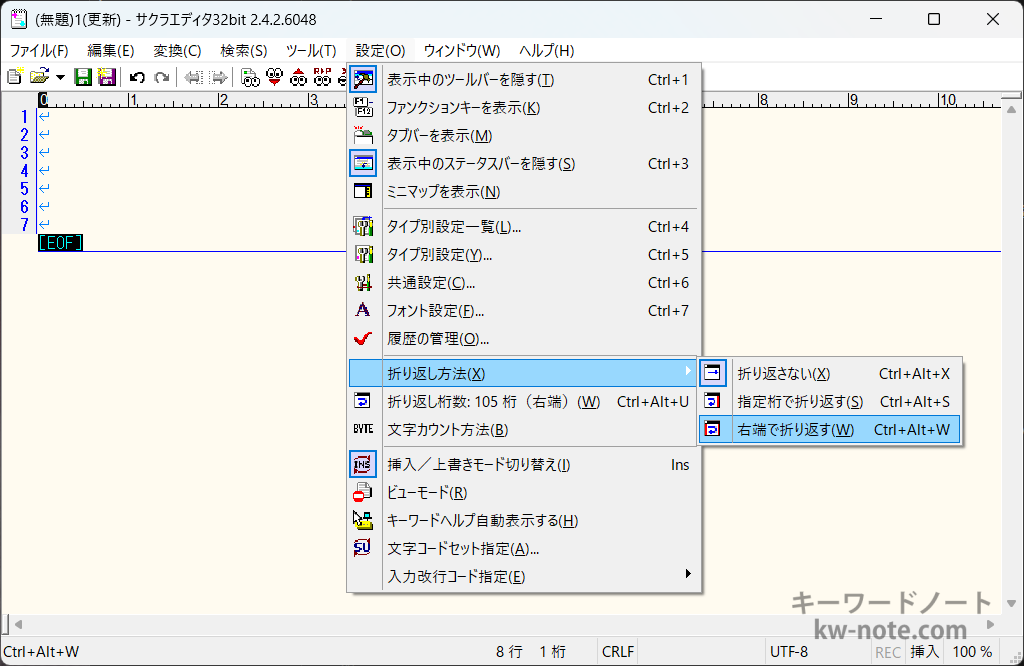The width and height of the screenshot is (1024, 666).
Task: Expand the 入力改行コード指定 submenu
Action: [x=456, y=576]
